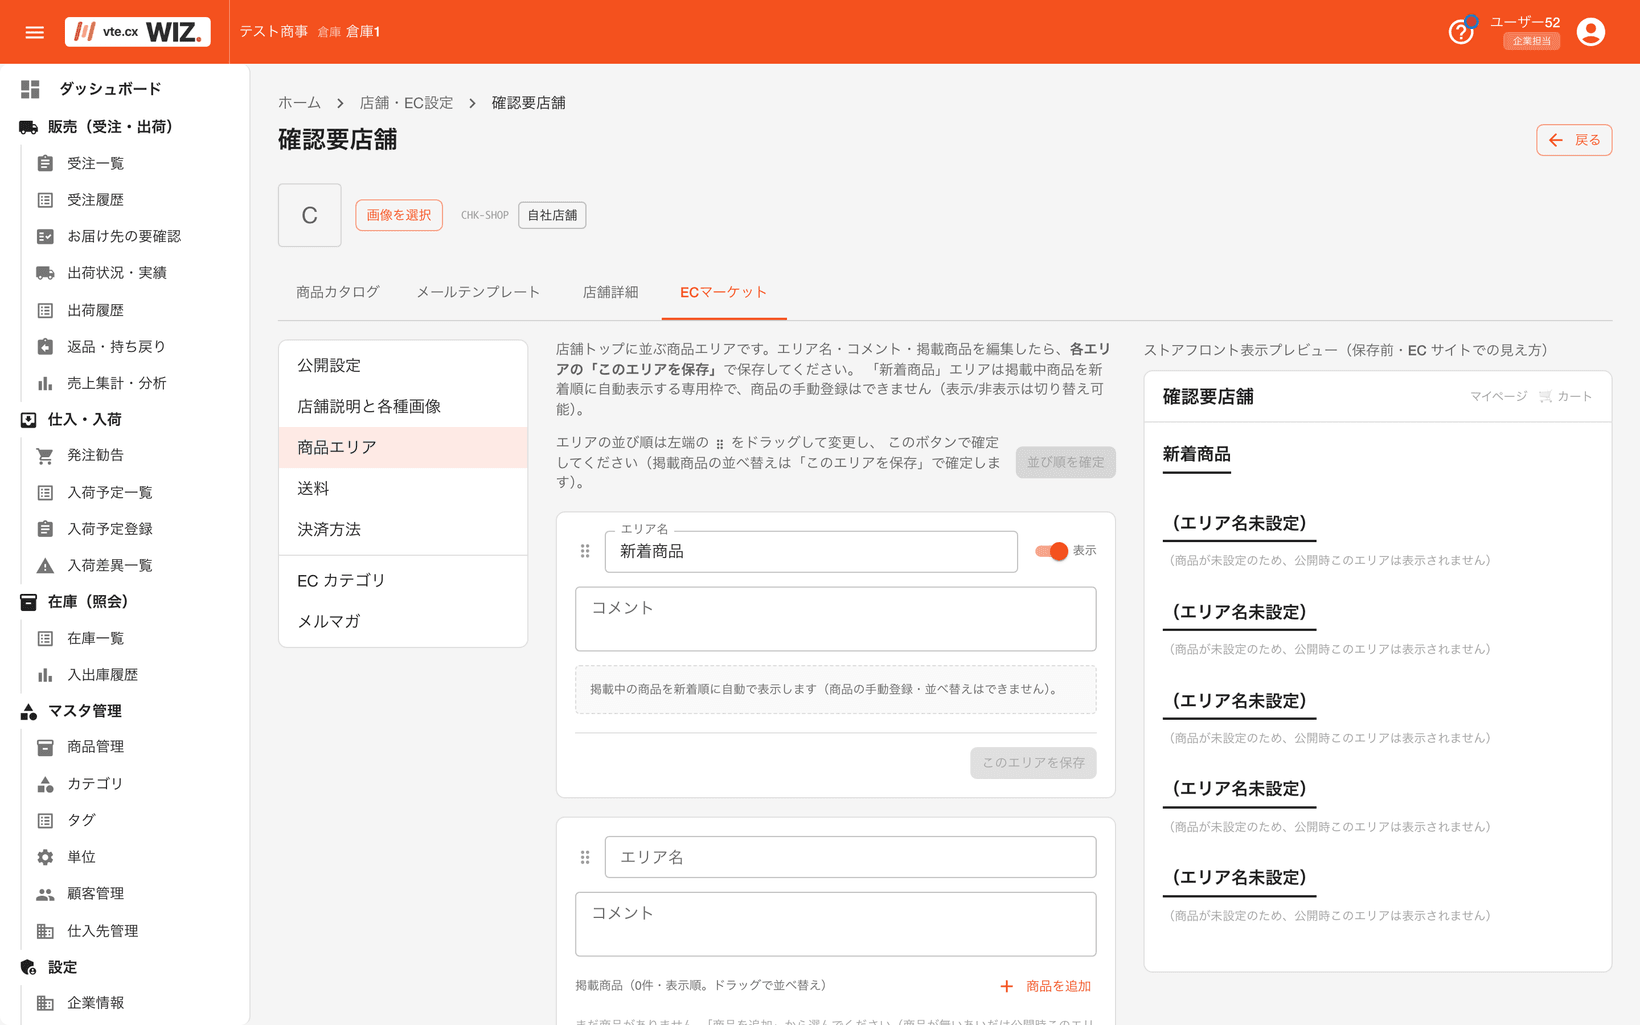Open the help question mark icon
The image size is (1640, 1025).
click(x=1461, y=32)
